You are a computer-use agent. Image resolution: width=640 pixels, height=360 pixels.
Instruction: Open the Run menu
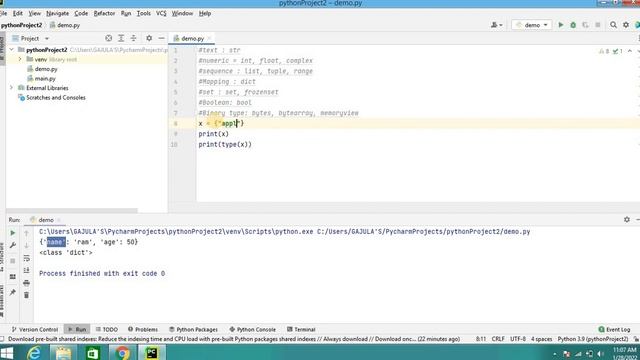126,13
